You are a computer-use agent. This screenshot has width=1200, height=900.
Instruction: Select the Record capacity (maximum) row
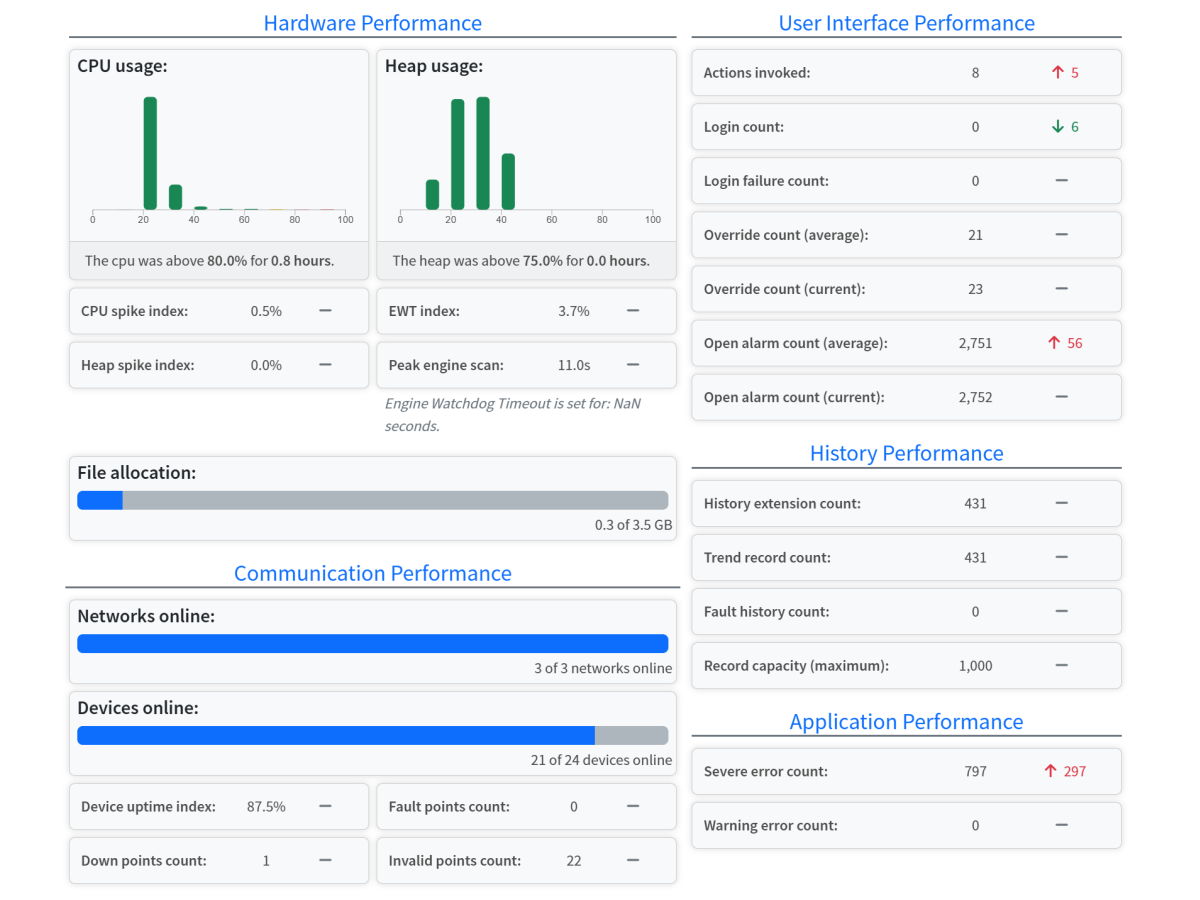tap(906, 666)
